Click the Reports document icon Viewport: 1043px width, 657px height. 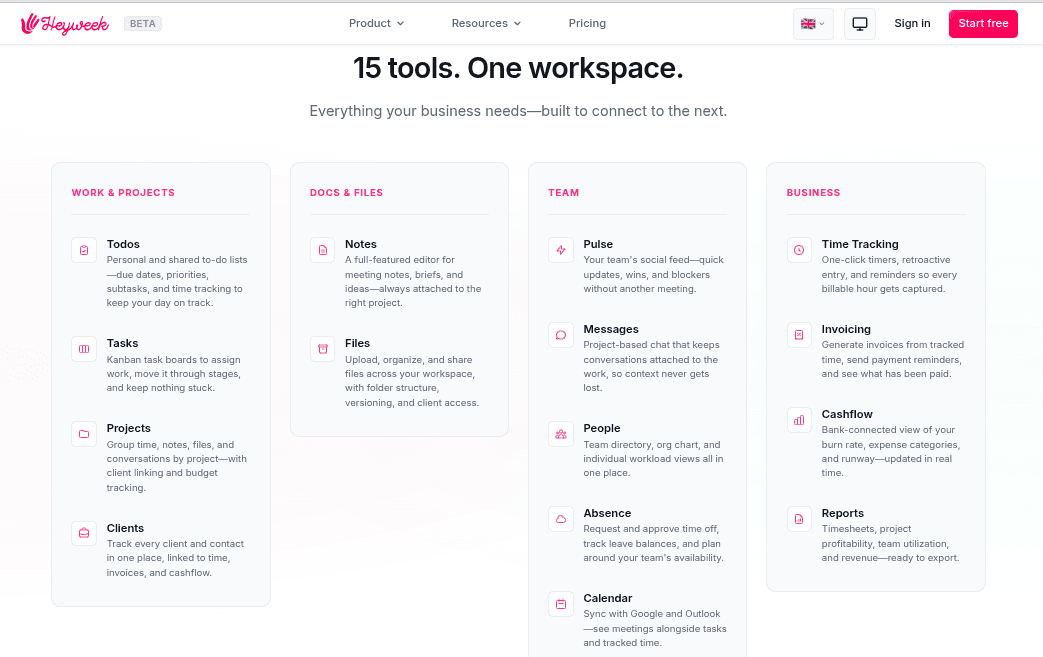pos(799,519)
